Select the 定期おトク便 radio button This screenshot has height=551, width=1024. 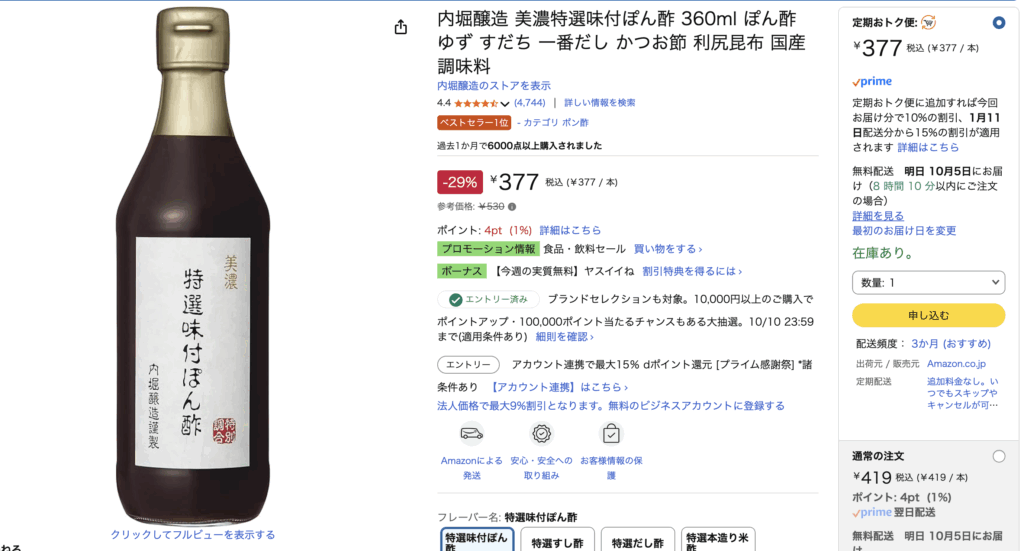pyautogui.click(x=999, y=22)
